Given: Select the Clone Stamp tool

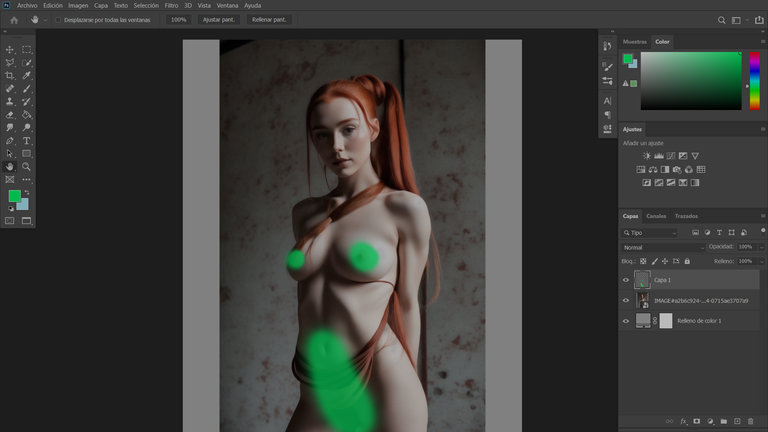Looking at the screenshot, I should click(x=9, y=101).
